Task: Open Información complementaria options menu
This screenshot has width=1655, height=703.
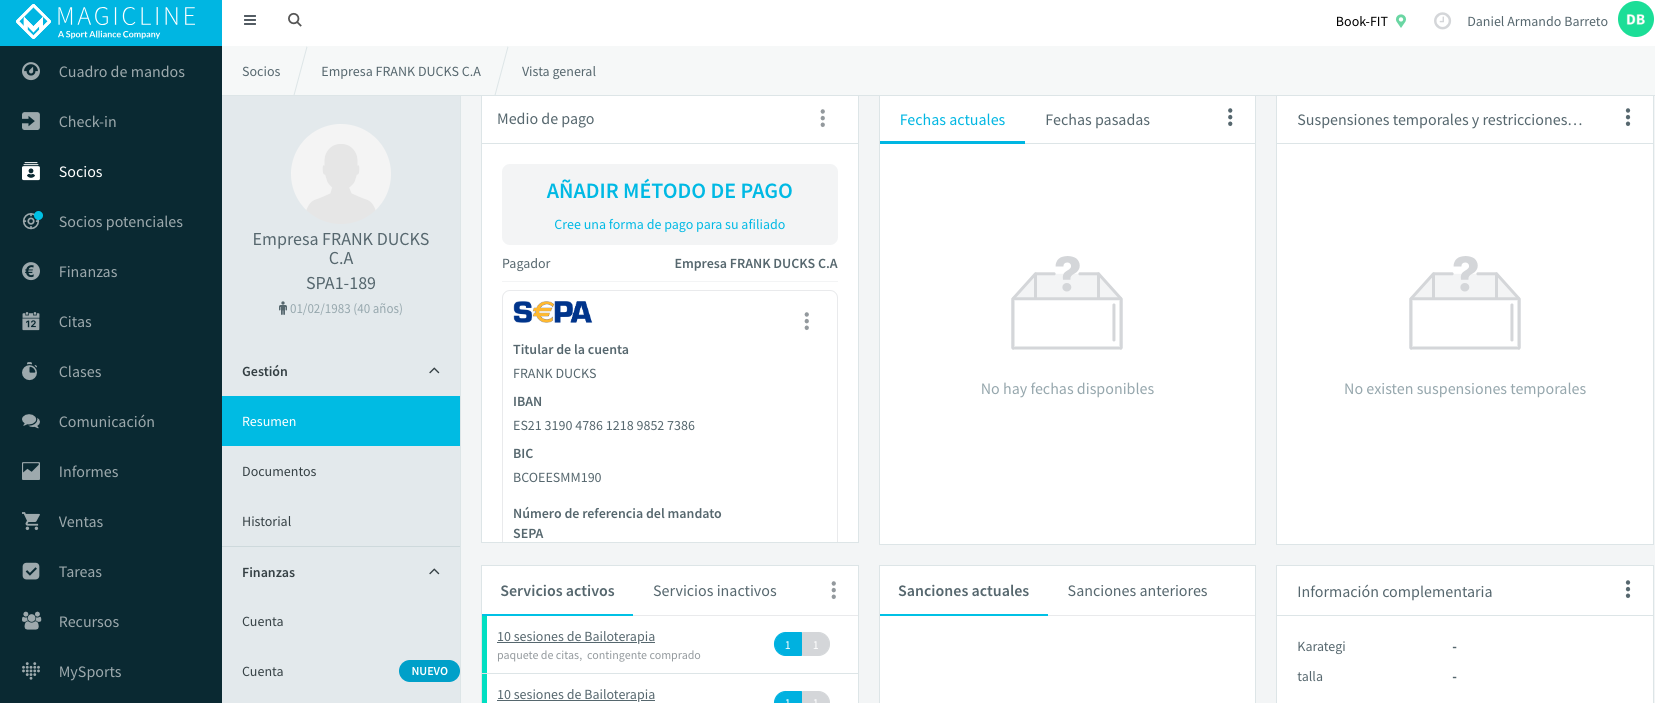Action: pos(1628,589)
